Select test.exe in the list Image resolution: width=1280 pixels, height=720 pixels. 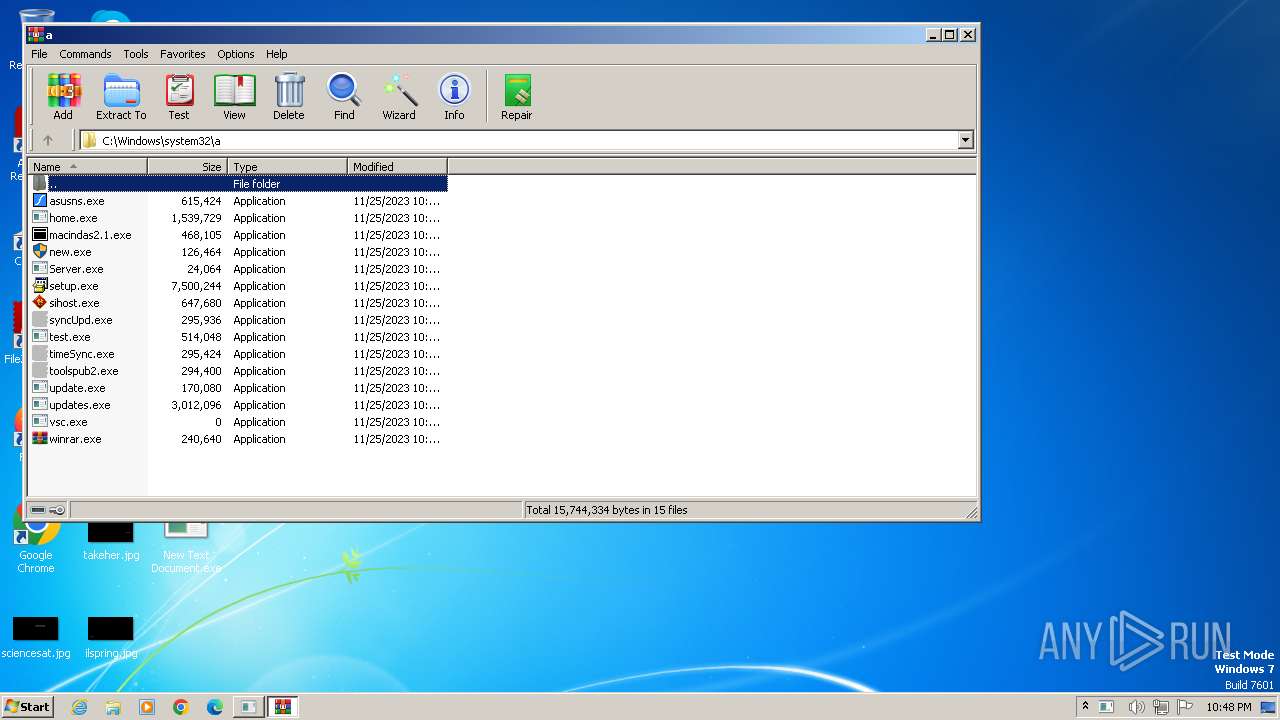tap(69, 337)
